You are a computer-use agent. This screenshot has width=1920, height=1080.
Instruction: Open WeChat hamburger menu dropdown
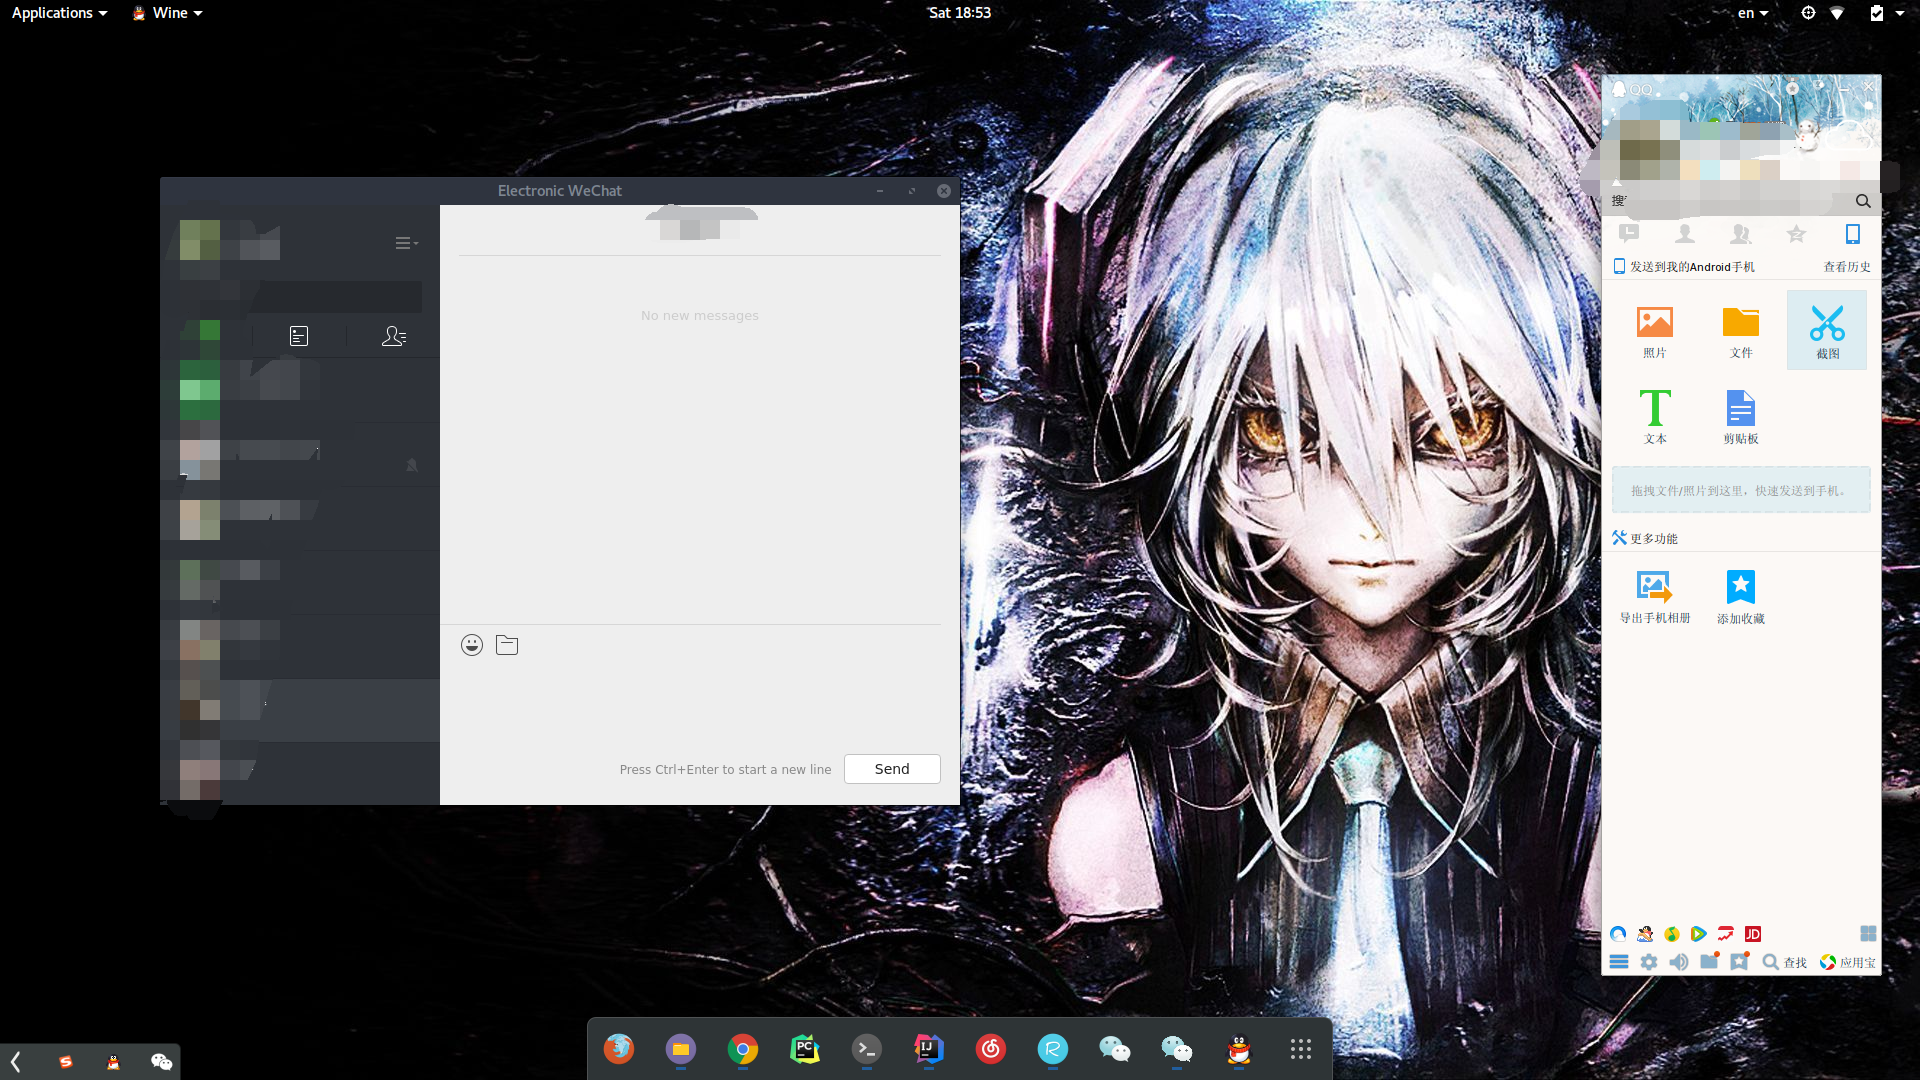click(406, 243)
